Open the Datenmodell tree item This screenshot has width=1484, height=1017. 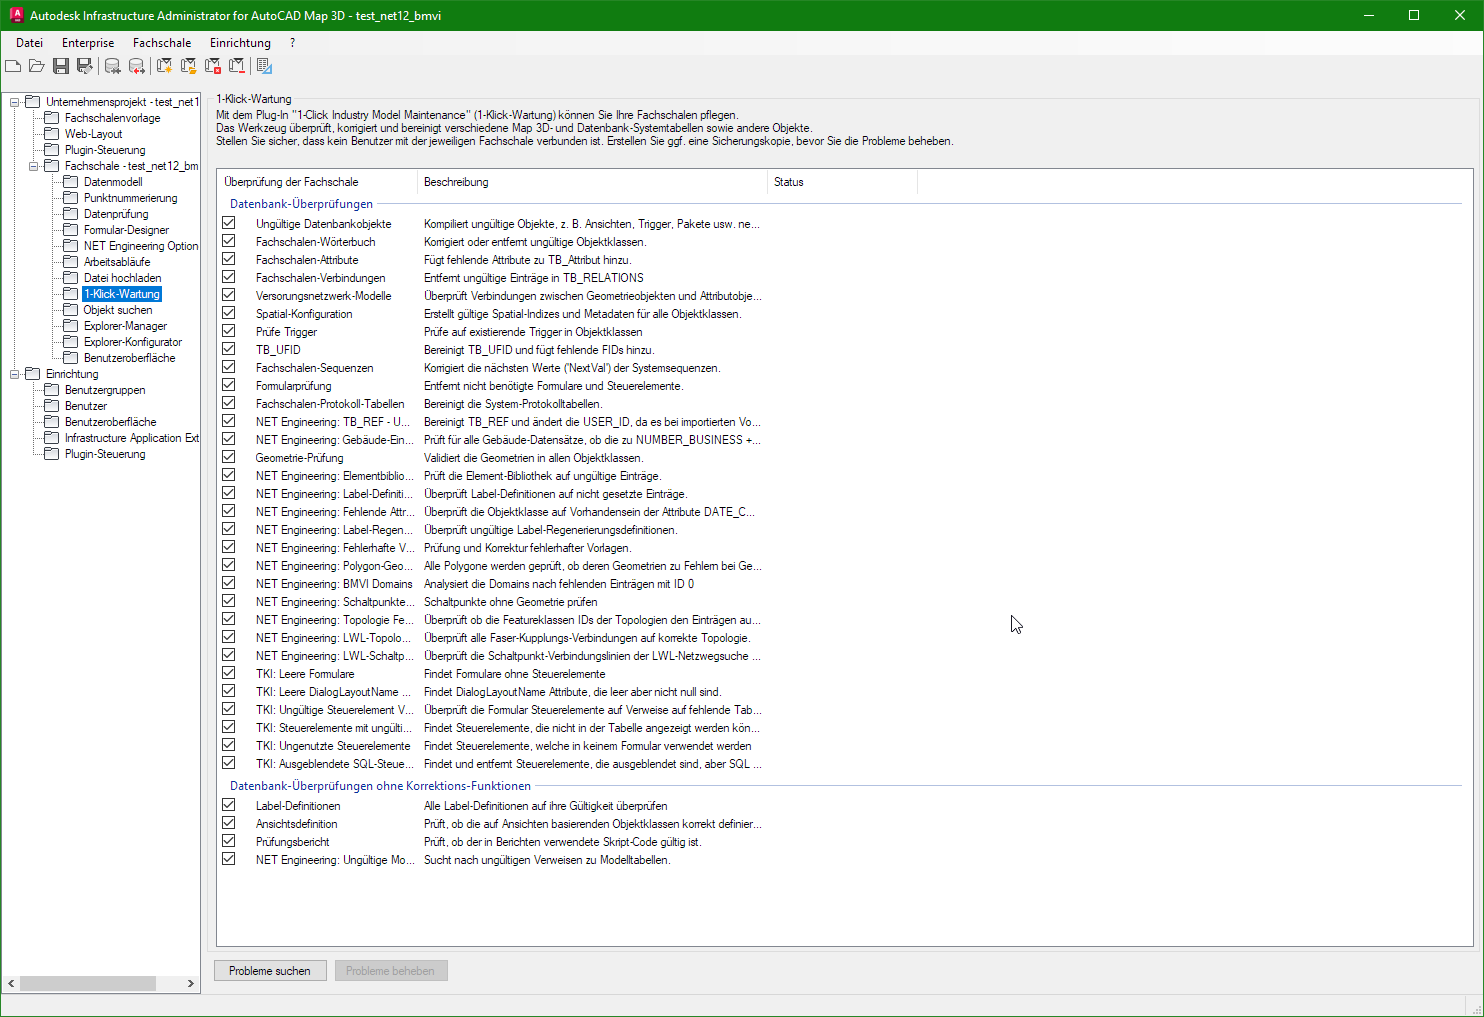tap(113, 182)
